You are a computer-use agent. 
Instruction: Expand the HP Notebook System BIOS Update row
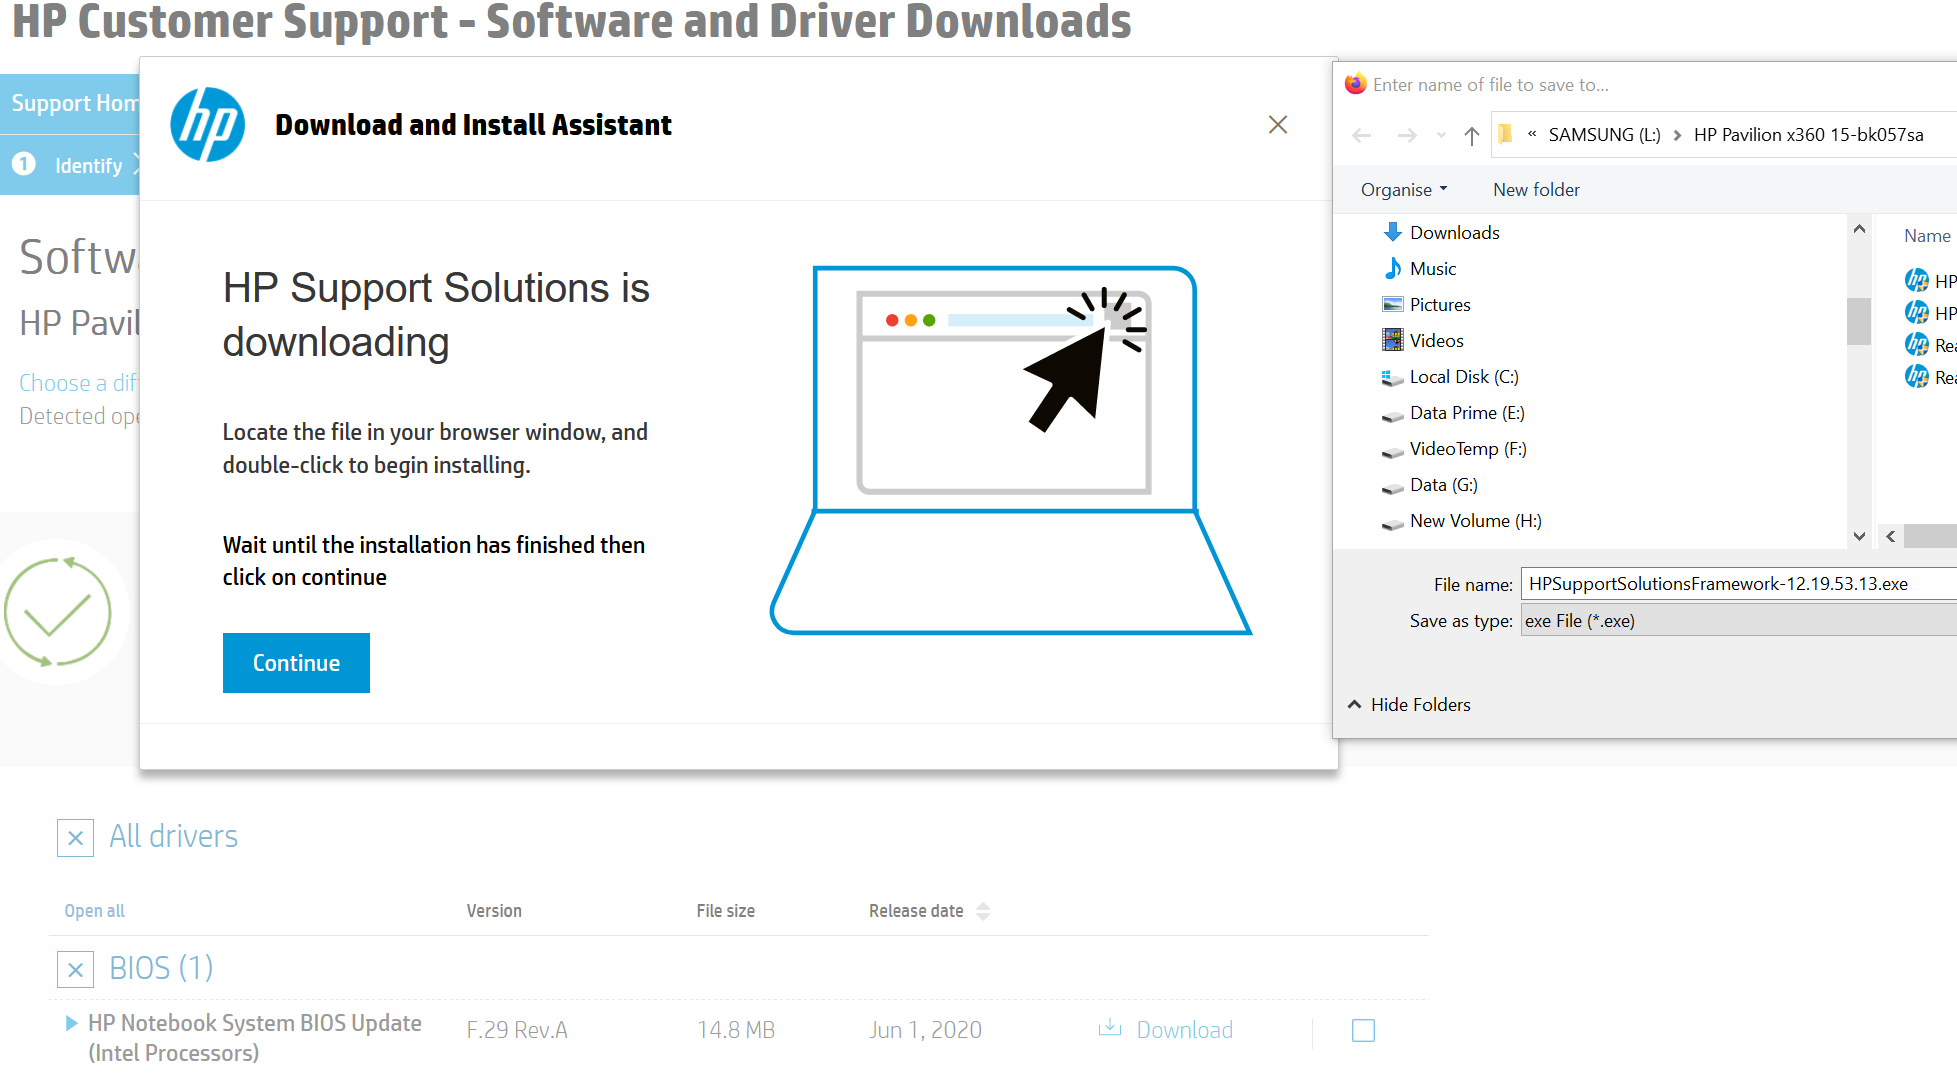coord(71,1023)
